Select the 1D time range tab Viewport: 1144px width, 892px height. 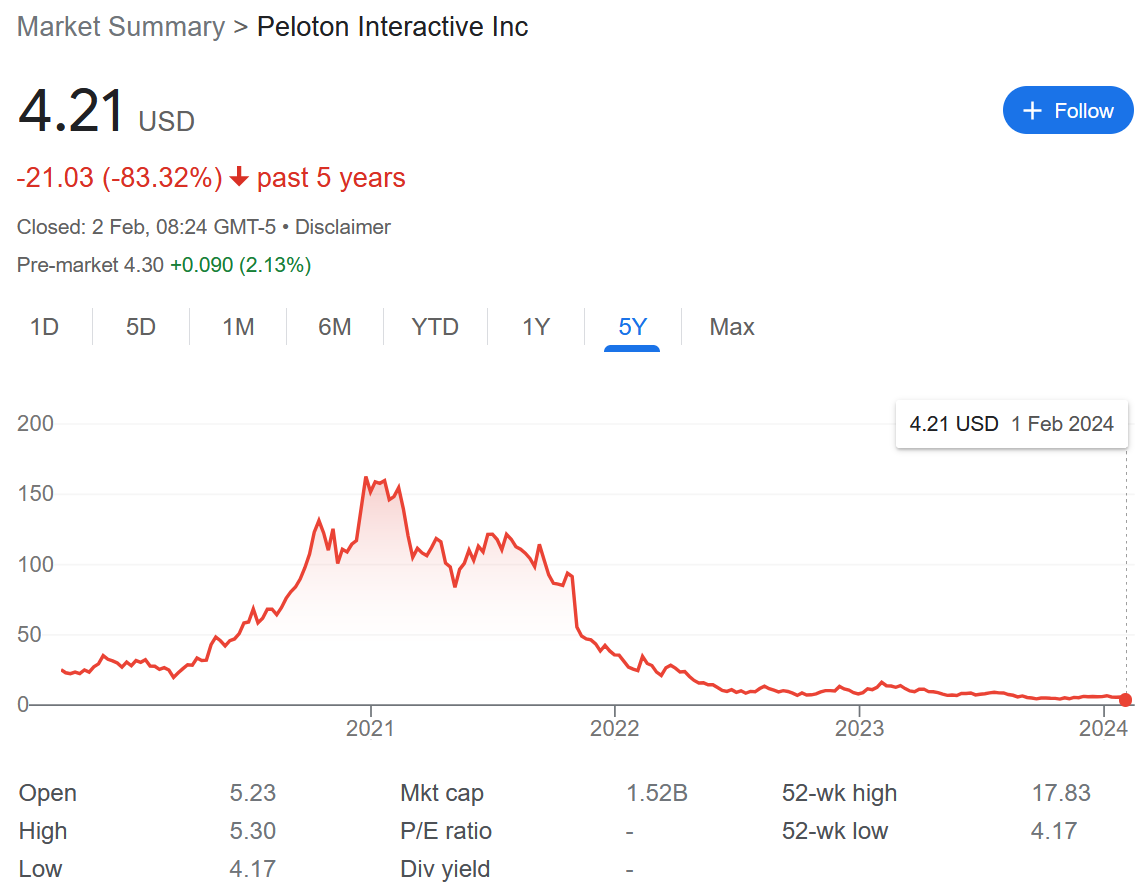point(44,327)
